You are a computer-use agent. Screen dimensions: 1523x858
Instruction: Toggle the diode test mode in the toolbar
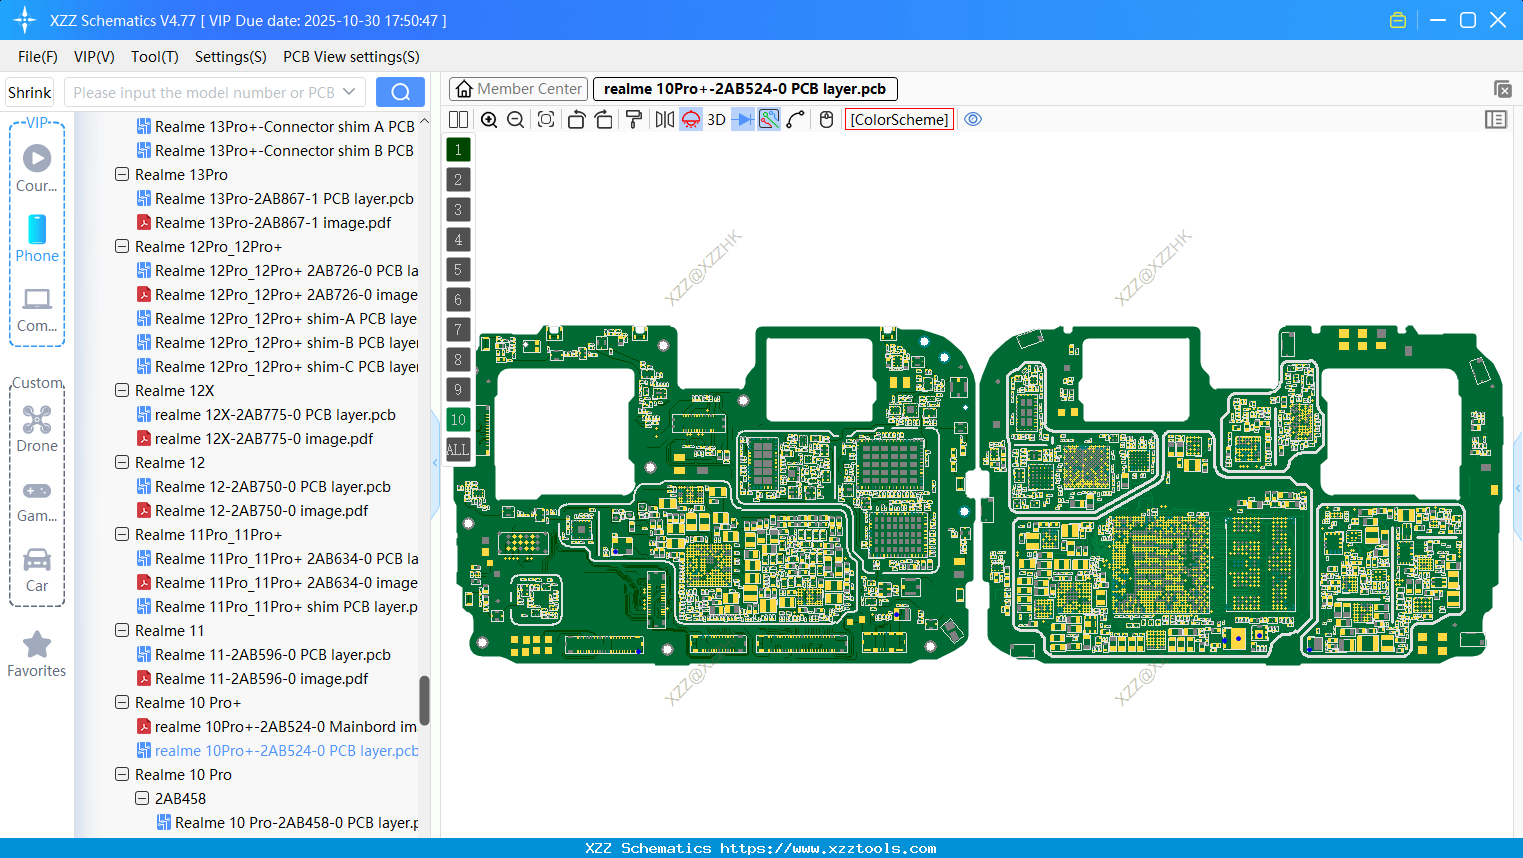tap(743, 119)
